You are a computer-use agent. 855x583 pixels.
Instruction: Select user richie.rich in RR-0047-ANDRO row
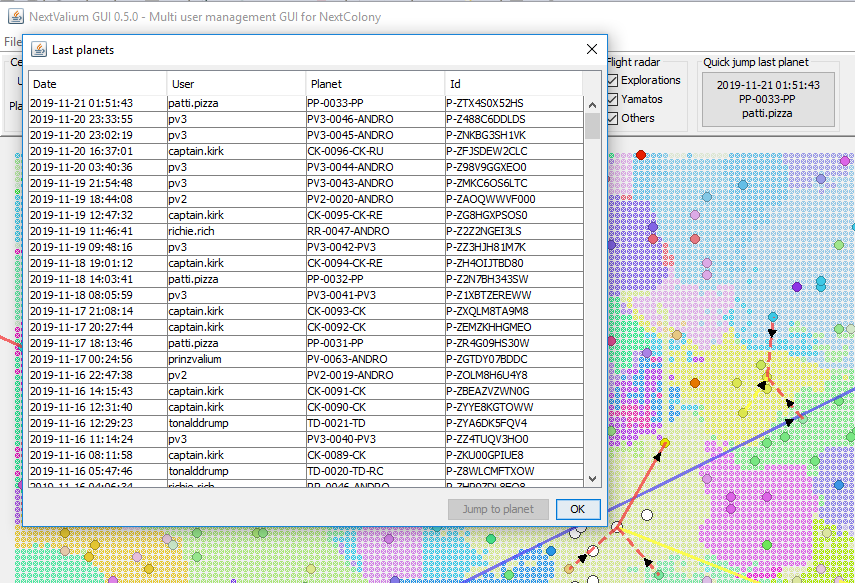point(236,231)
